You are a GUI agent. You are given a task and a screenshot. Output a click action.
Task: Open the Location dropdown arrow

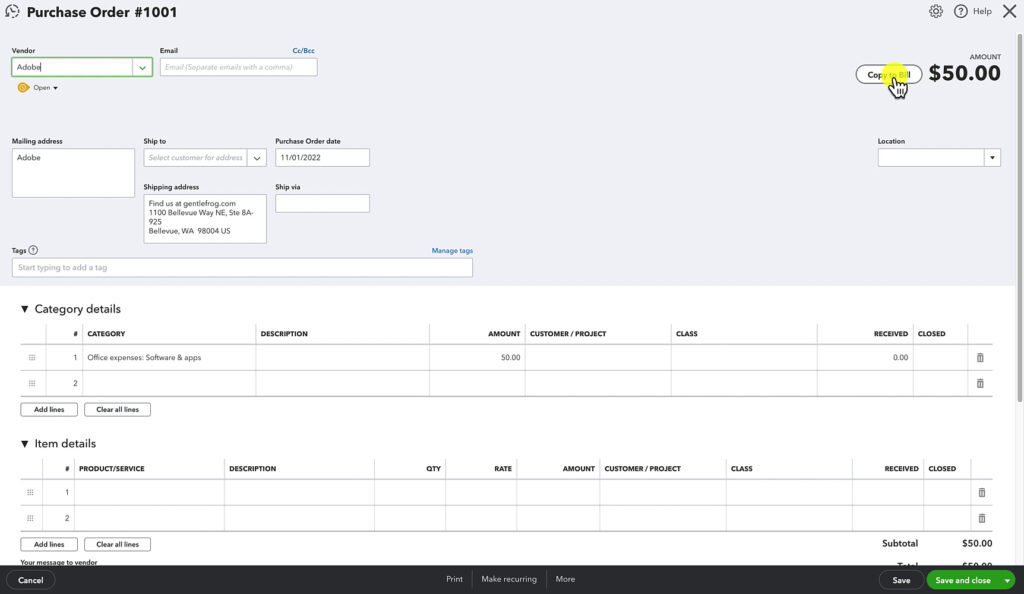pyautogui.click(x=991, y=157)
